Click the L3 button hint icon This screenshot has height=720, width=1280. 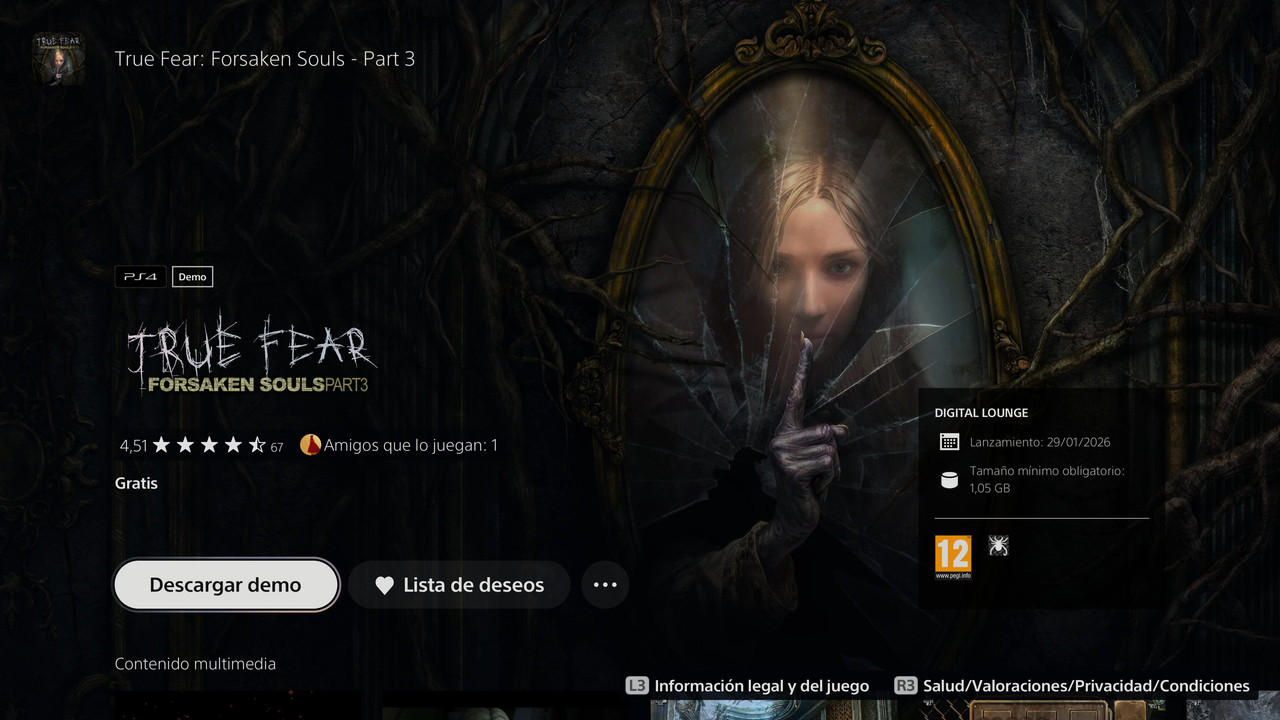tap(637, 686)
